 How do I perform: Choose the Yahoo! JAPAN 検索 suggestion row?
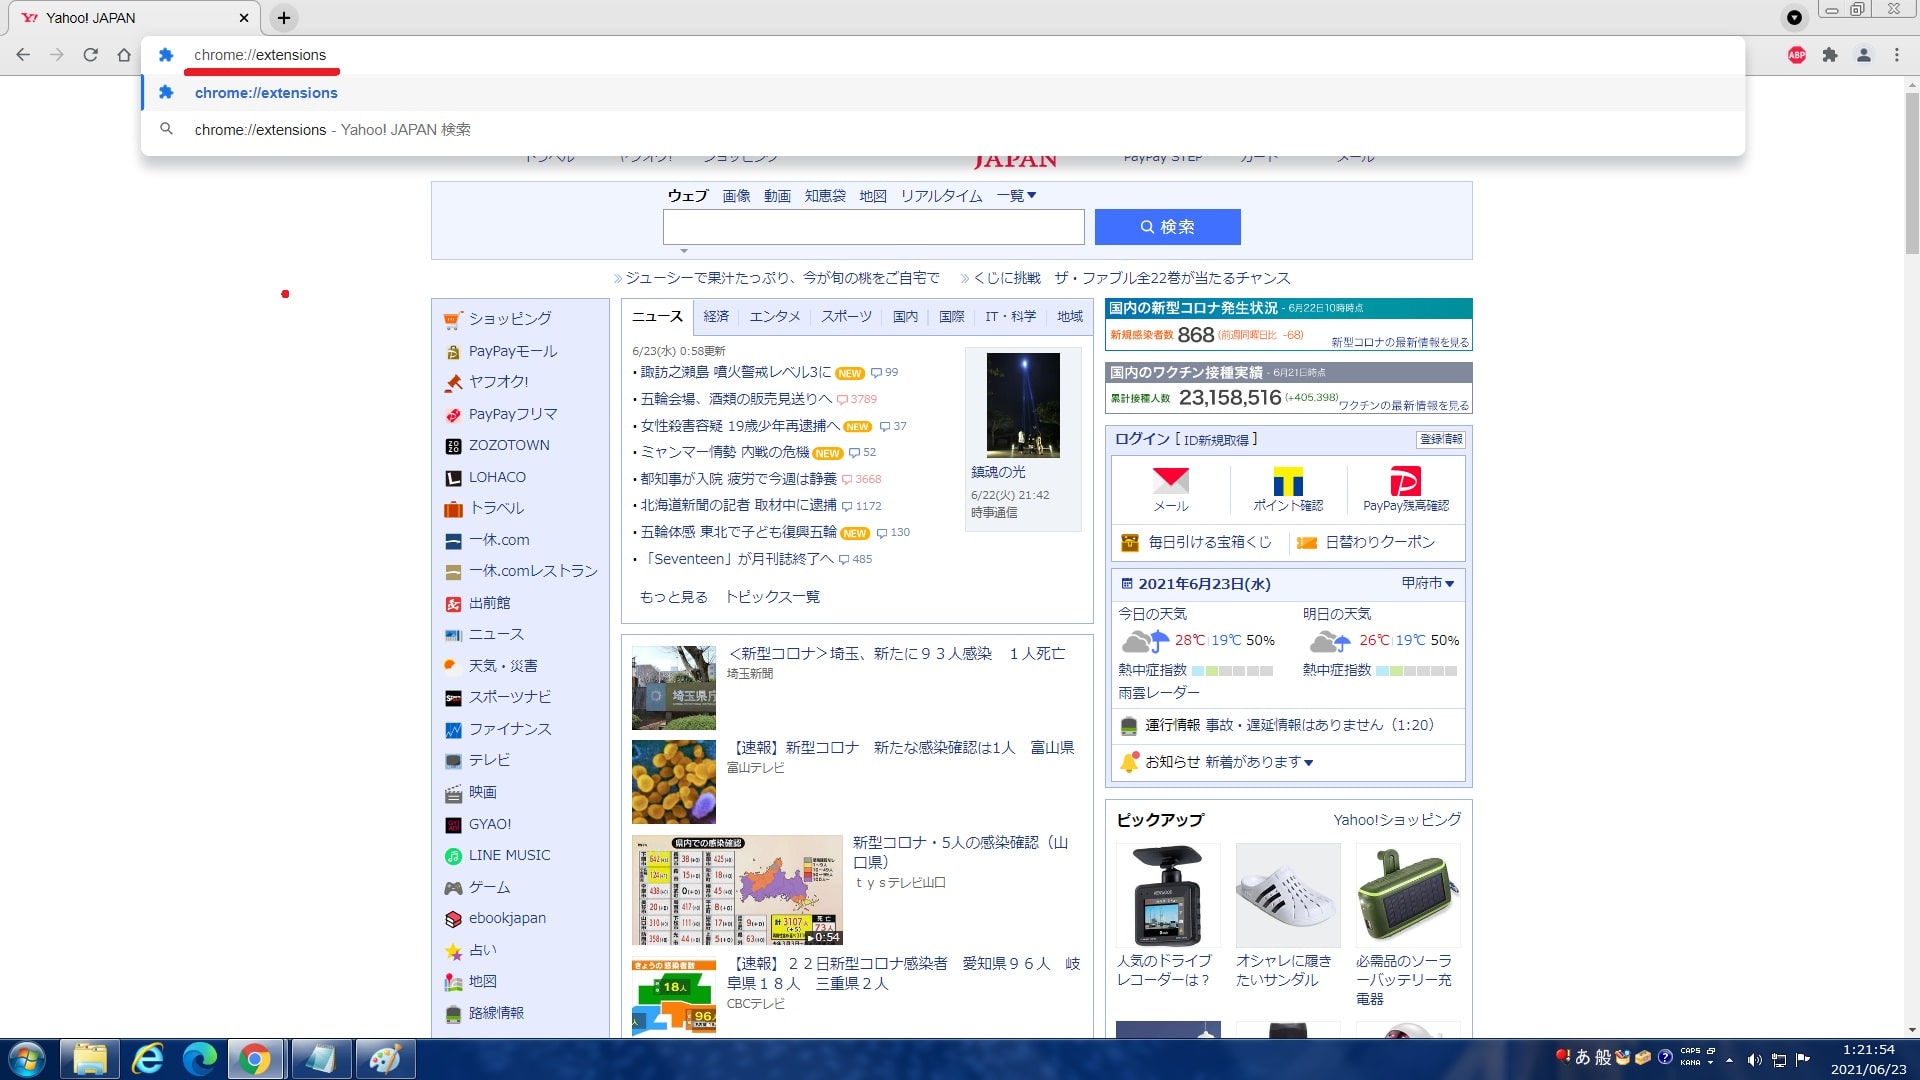coord(943,130)
